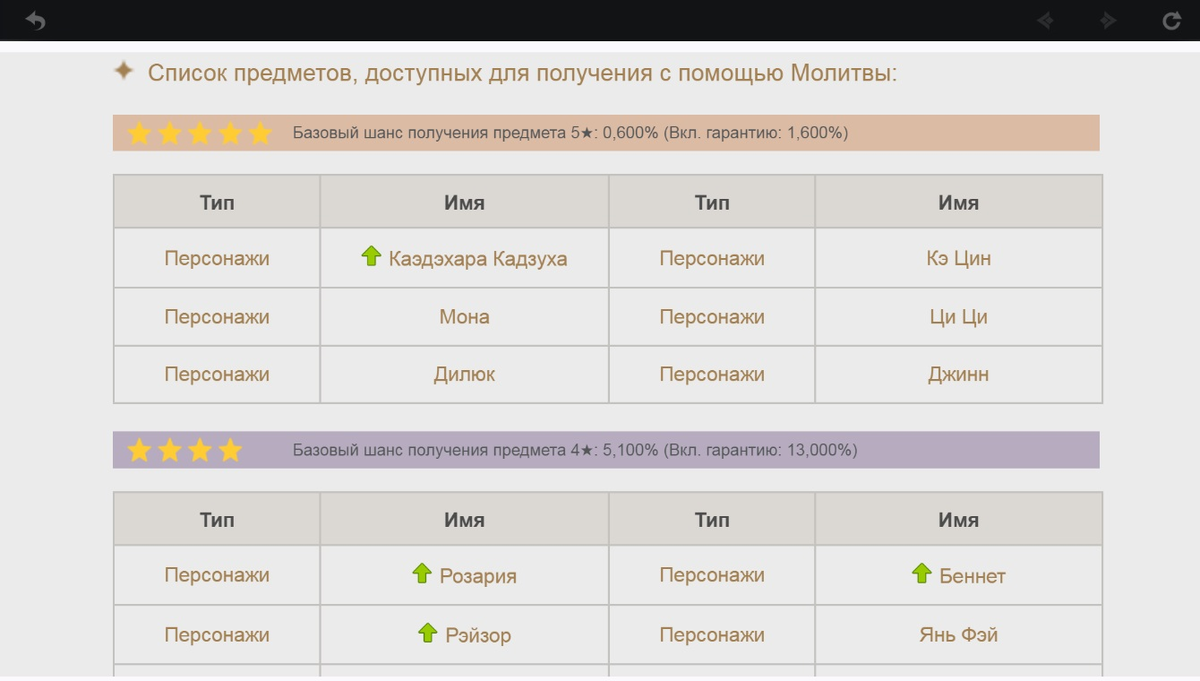This screenshot has width=1200, height=681.
Task: Select the Ци Ци name cell
Action: 959,317
